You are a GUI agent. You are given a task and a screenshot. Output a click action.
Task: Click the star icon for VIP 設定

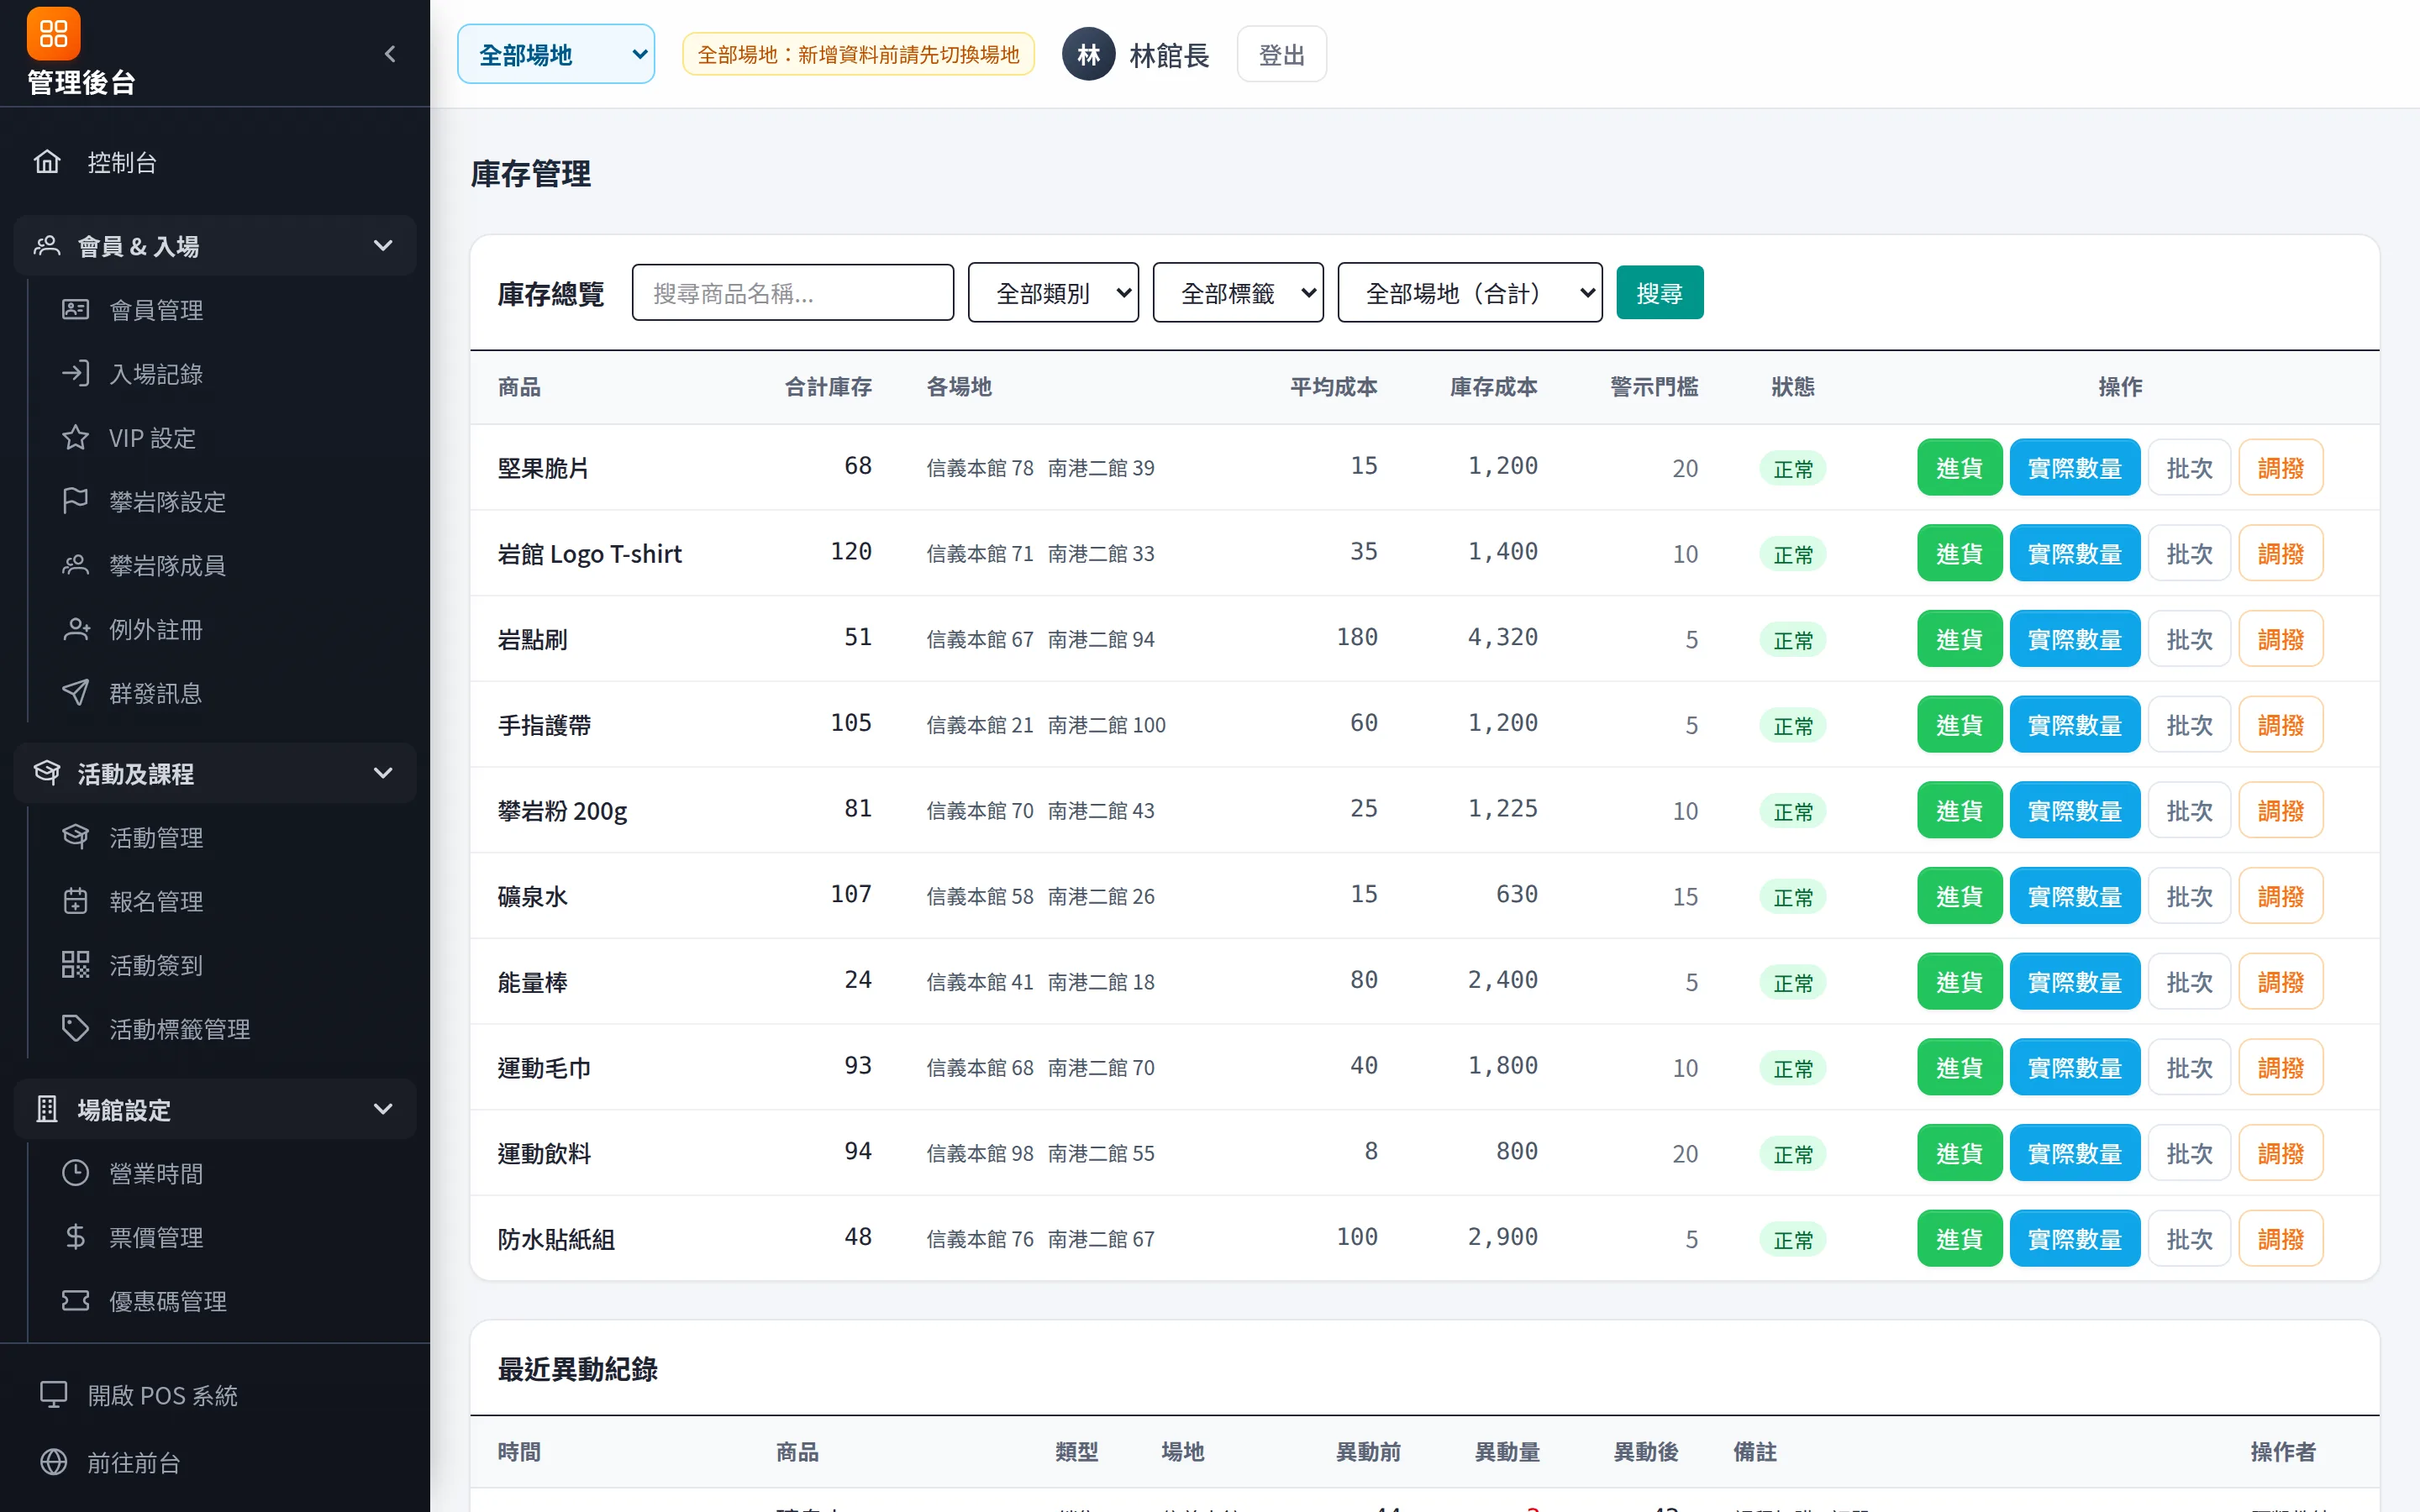[75, 437]
